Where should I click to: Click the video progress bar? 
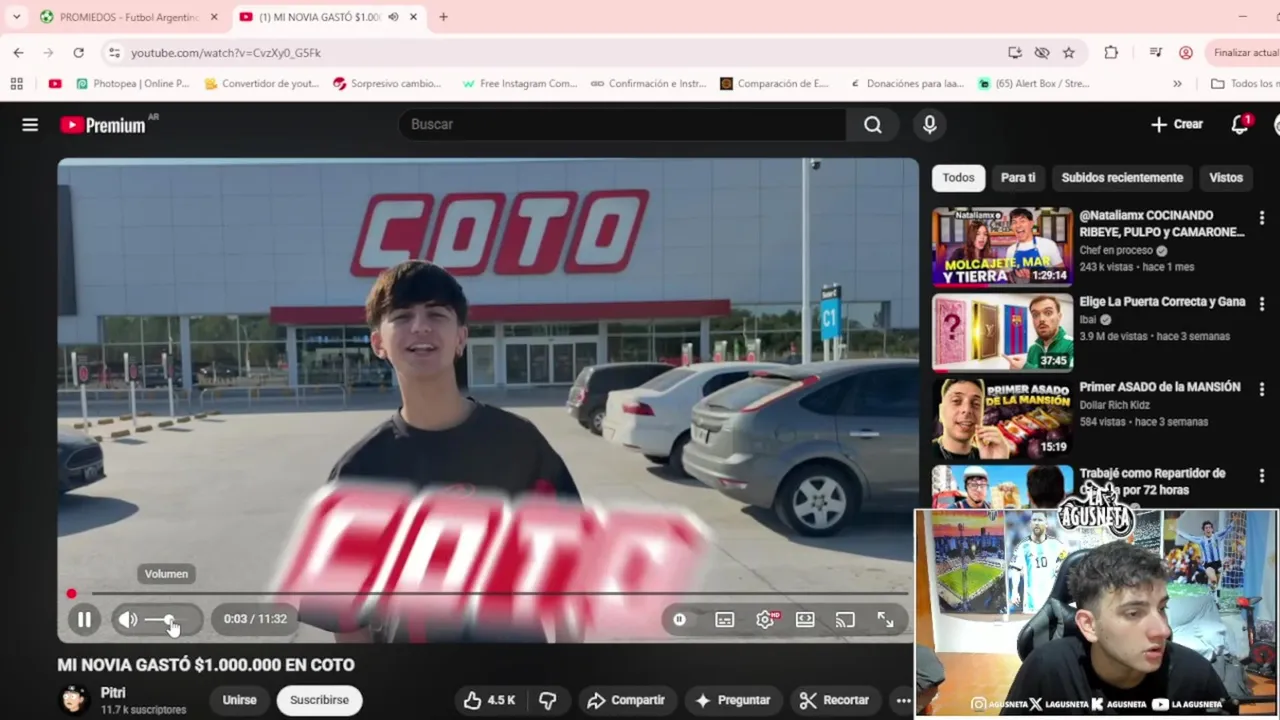pyautogui.click(x=488, y=594)
